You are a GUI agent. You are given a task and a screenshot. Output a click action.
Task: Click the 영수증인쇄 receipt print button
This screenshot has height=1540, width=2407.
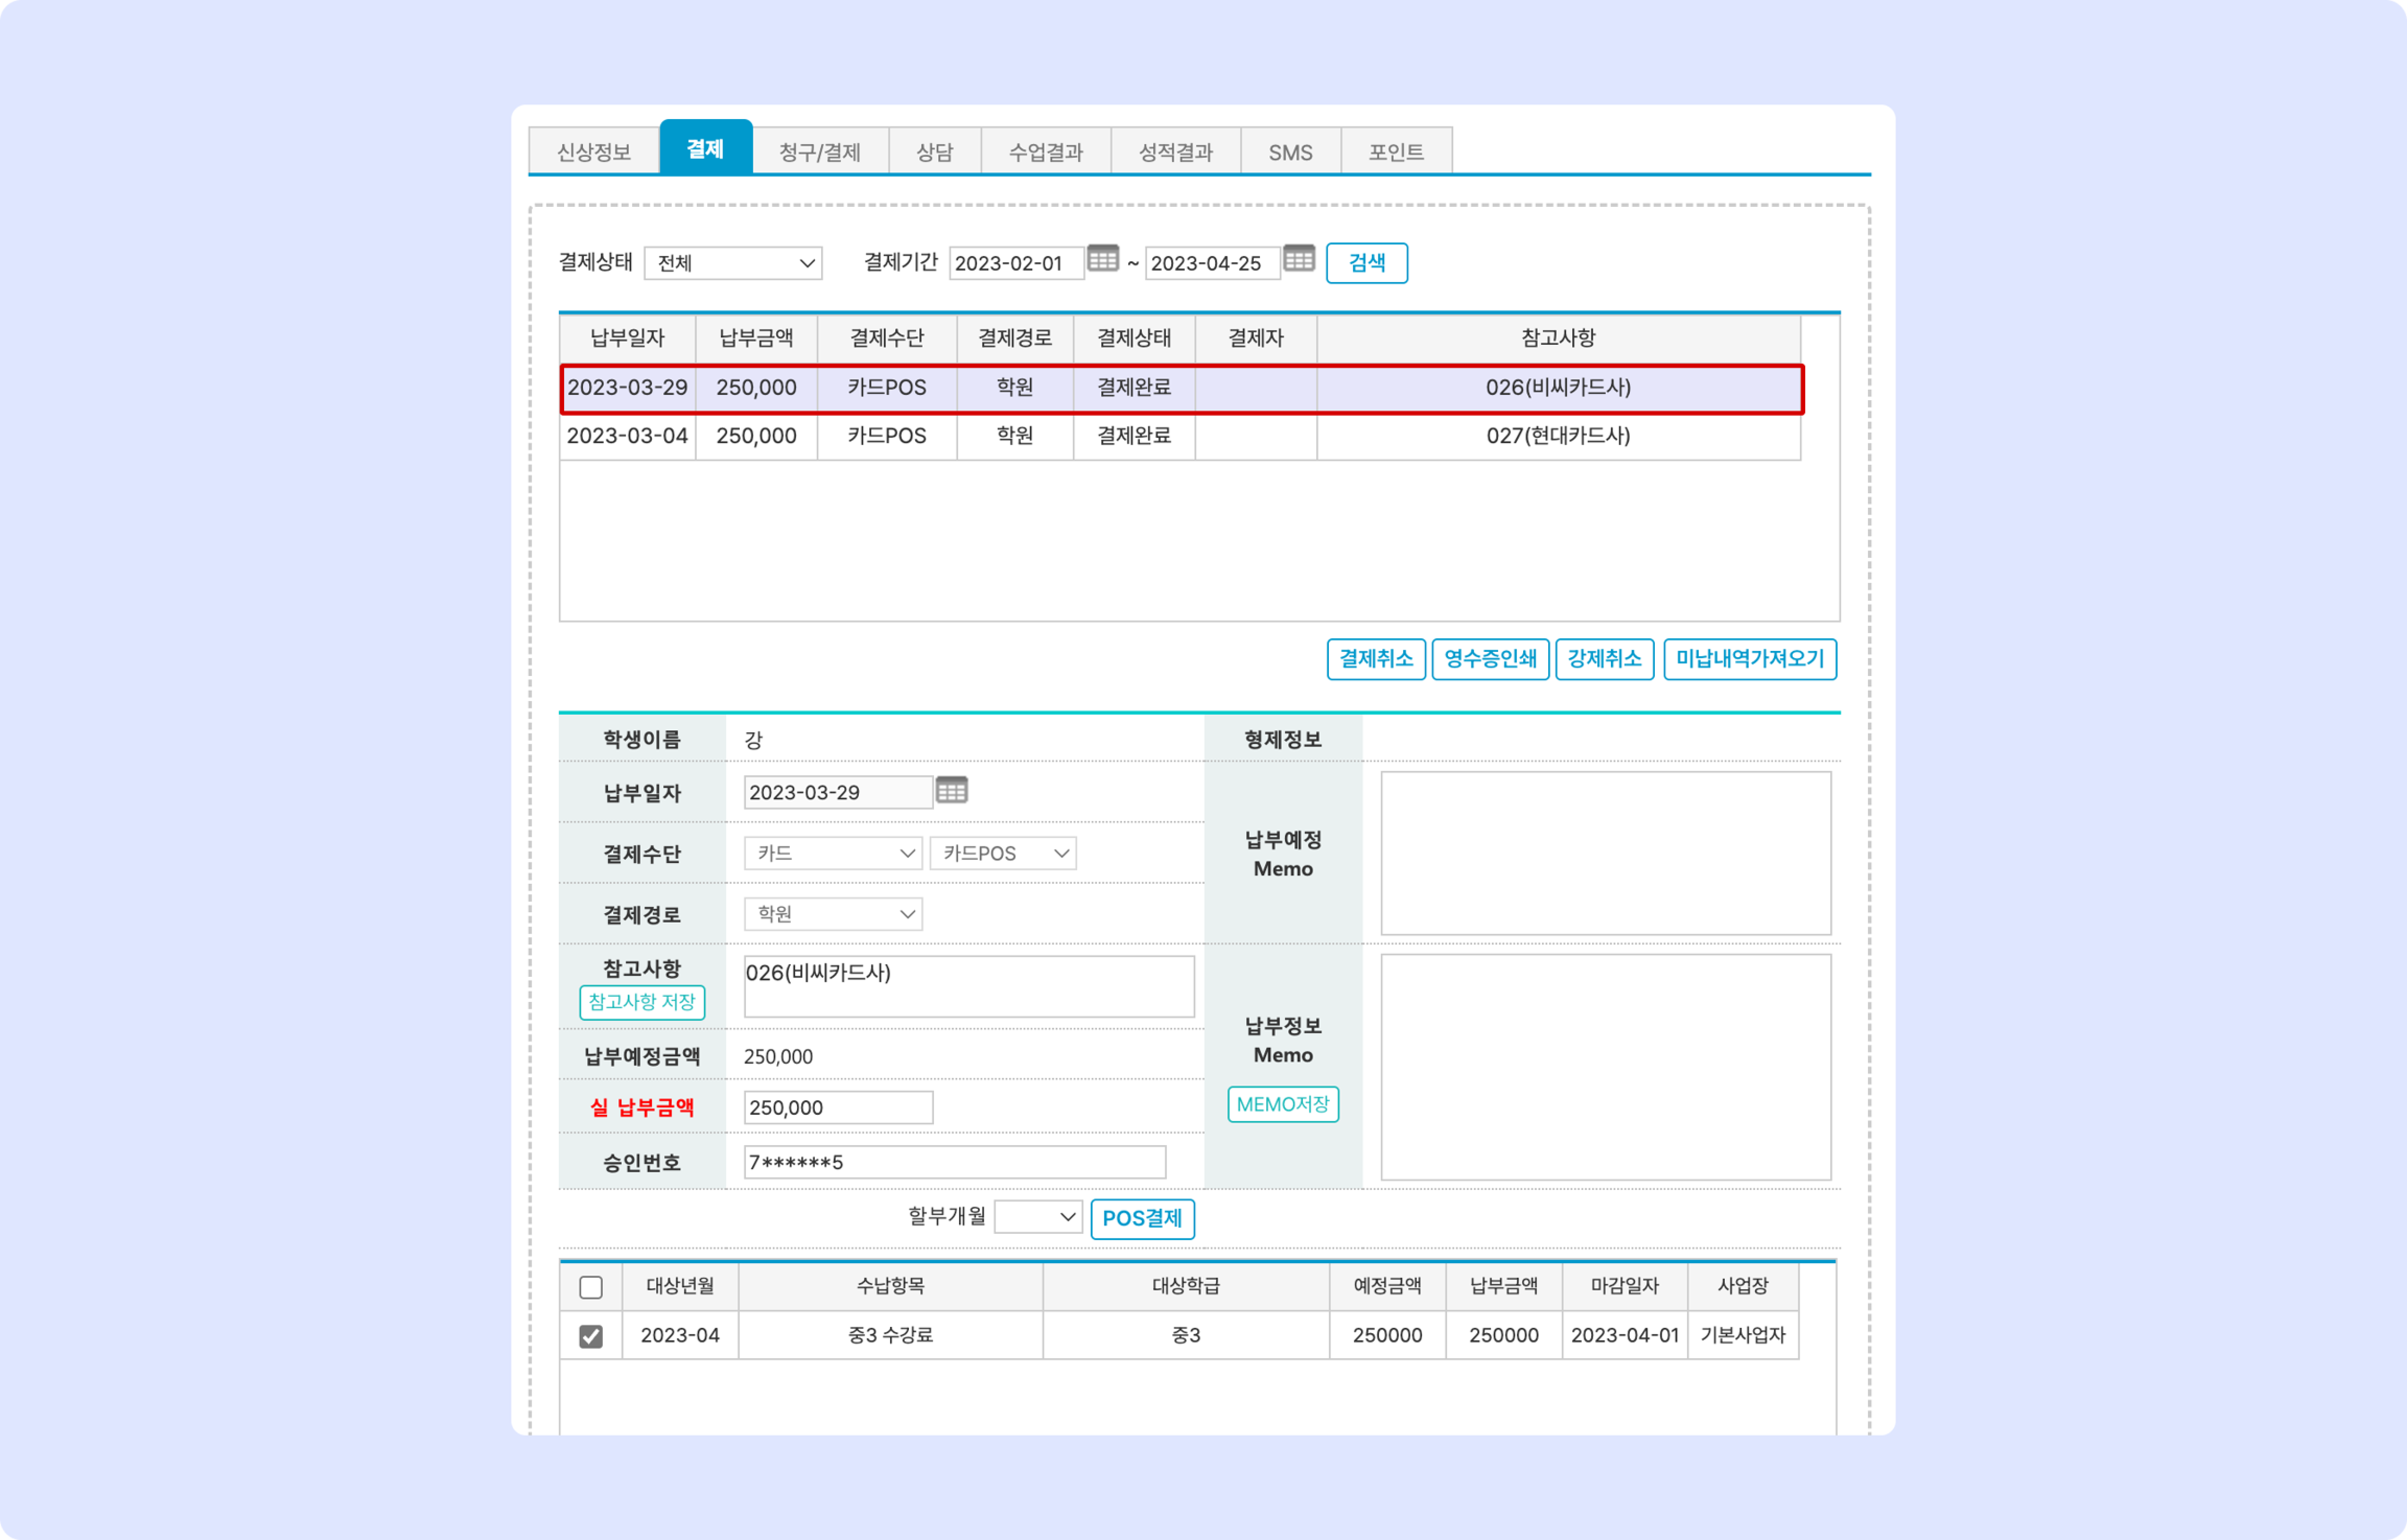point(1489,659)
